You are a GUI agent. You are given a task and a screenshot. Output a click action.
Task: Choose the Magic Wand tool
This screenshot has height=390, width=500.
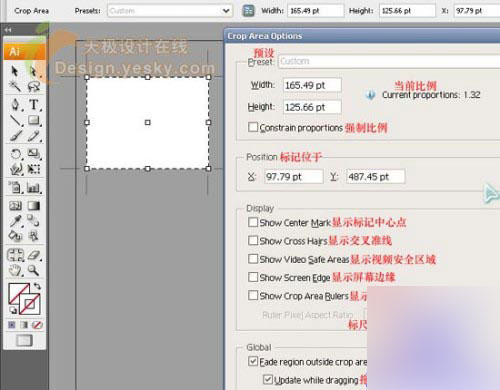click(15, 86)
